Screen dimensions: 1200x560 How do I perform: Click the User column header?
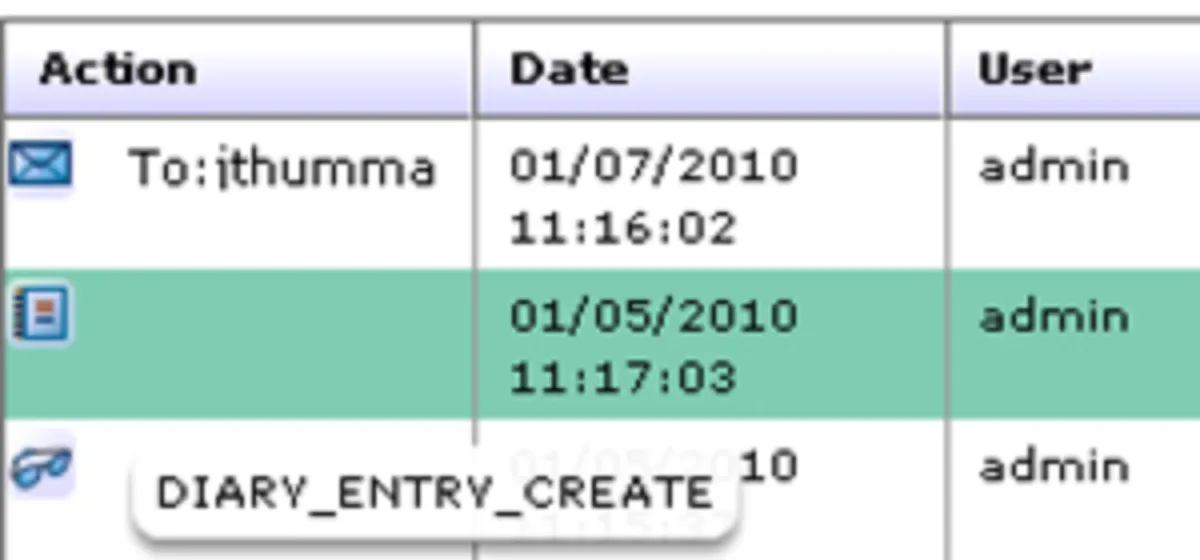pos(1034,70)
